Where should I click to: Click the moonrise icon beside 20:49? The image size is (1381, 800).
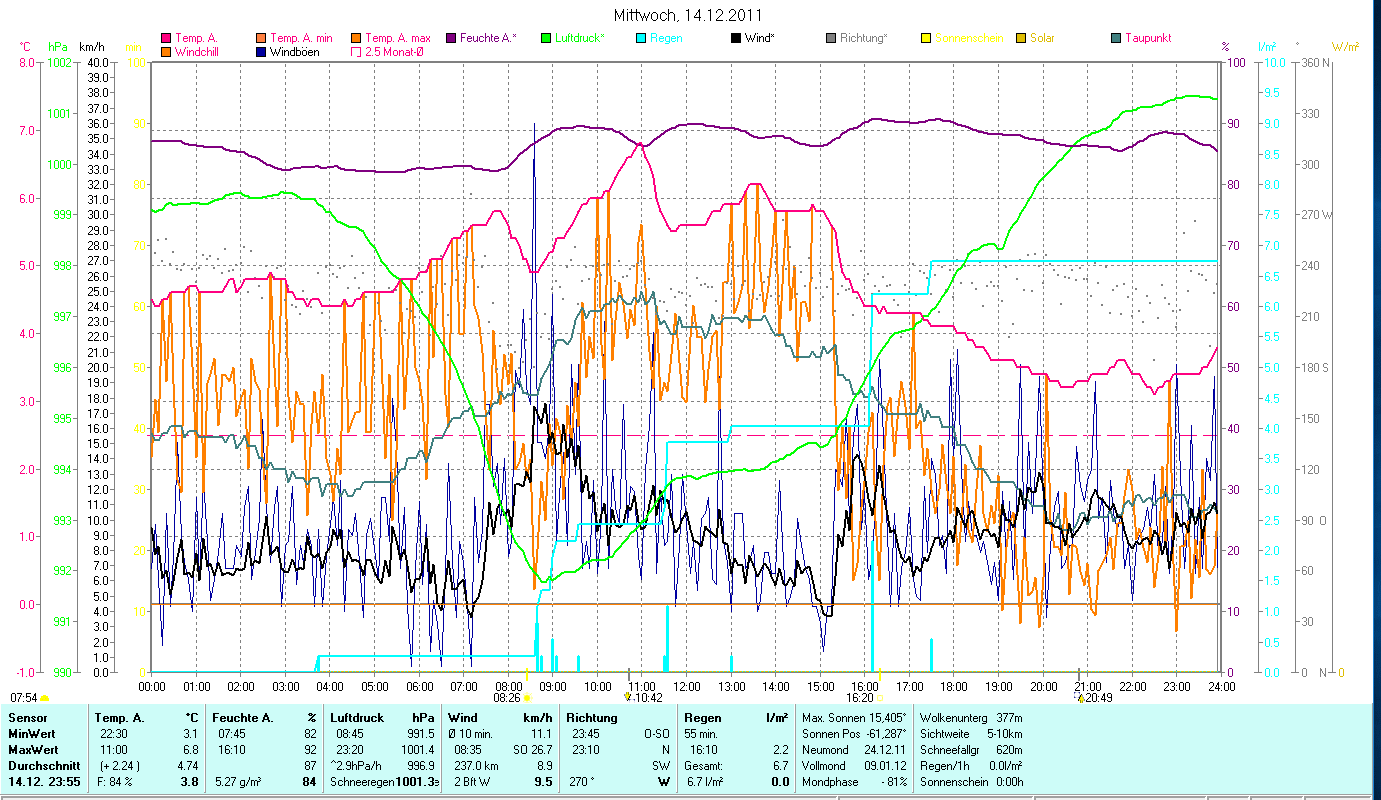(x=1080, y=697)
